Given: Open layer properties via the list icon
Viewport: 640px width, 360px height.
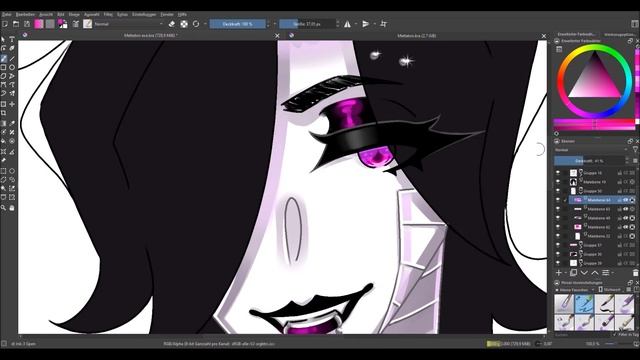Looking at the screenshot, I should point(606,272).
